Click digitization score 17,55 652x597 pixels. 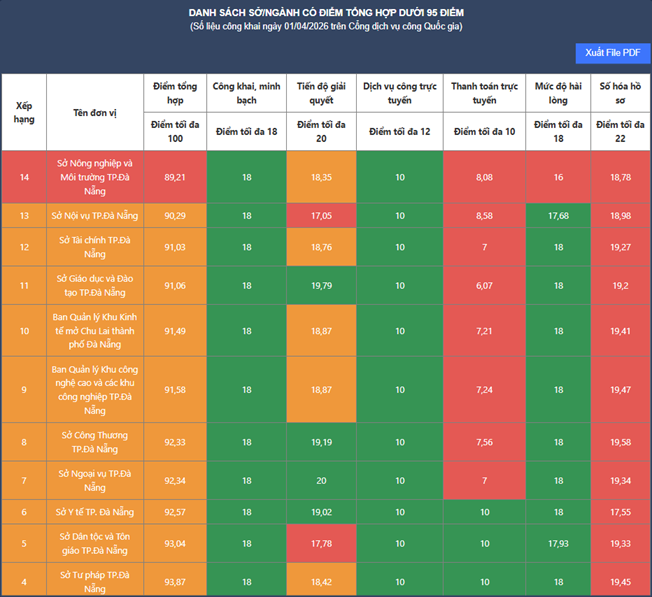point(620,512)
